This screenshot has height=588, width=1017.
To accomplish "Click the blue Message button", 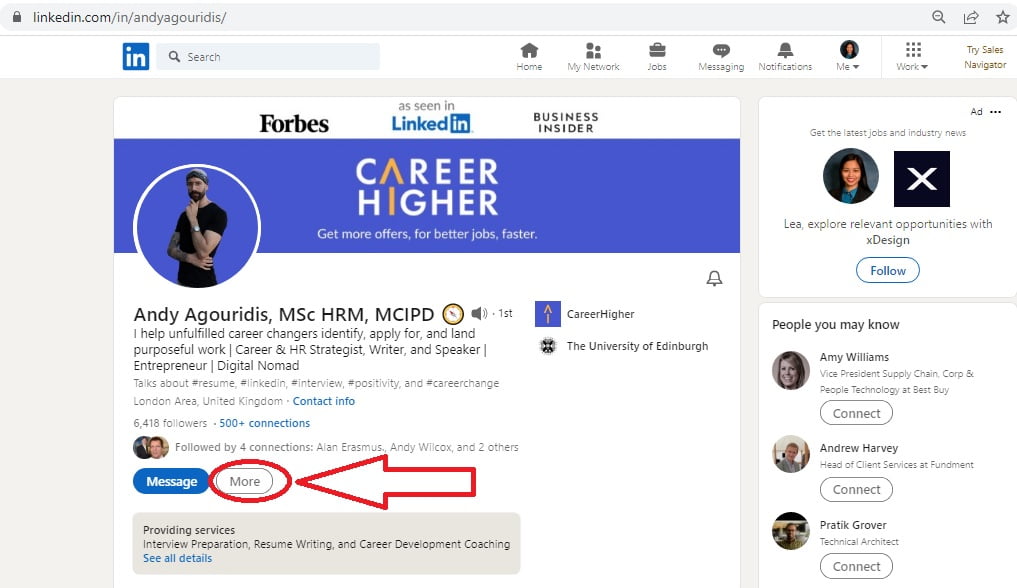I will (x=171, y=482).
